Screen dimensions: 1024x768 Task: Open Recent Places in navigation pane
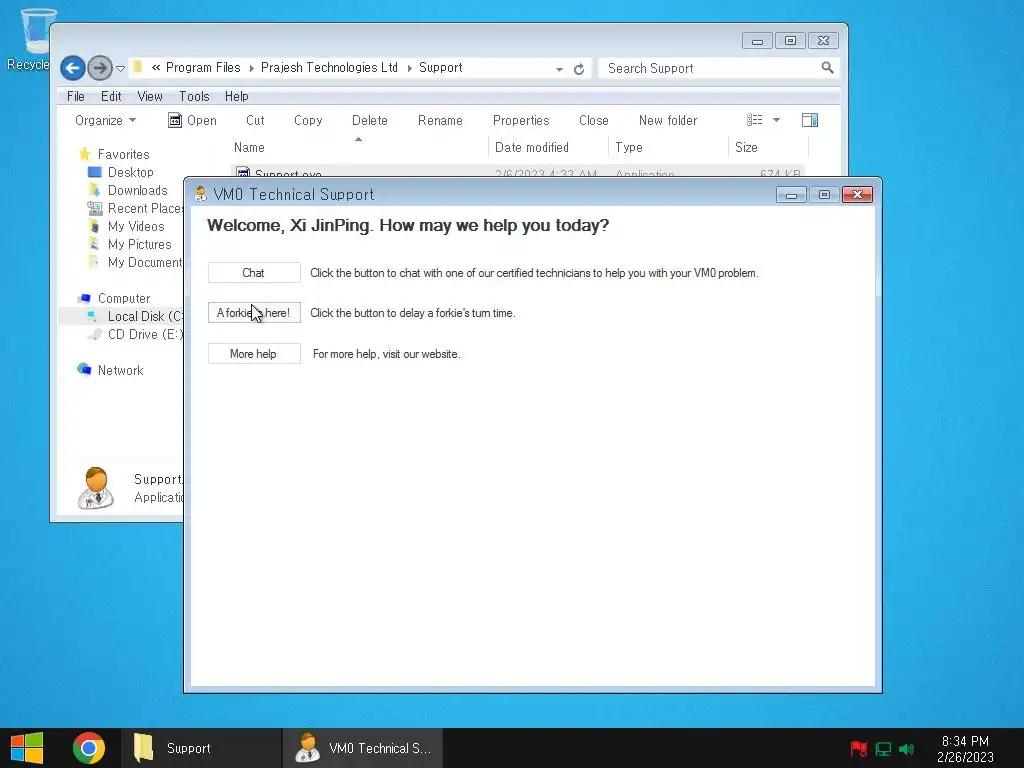135,208
